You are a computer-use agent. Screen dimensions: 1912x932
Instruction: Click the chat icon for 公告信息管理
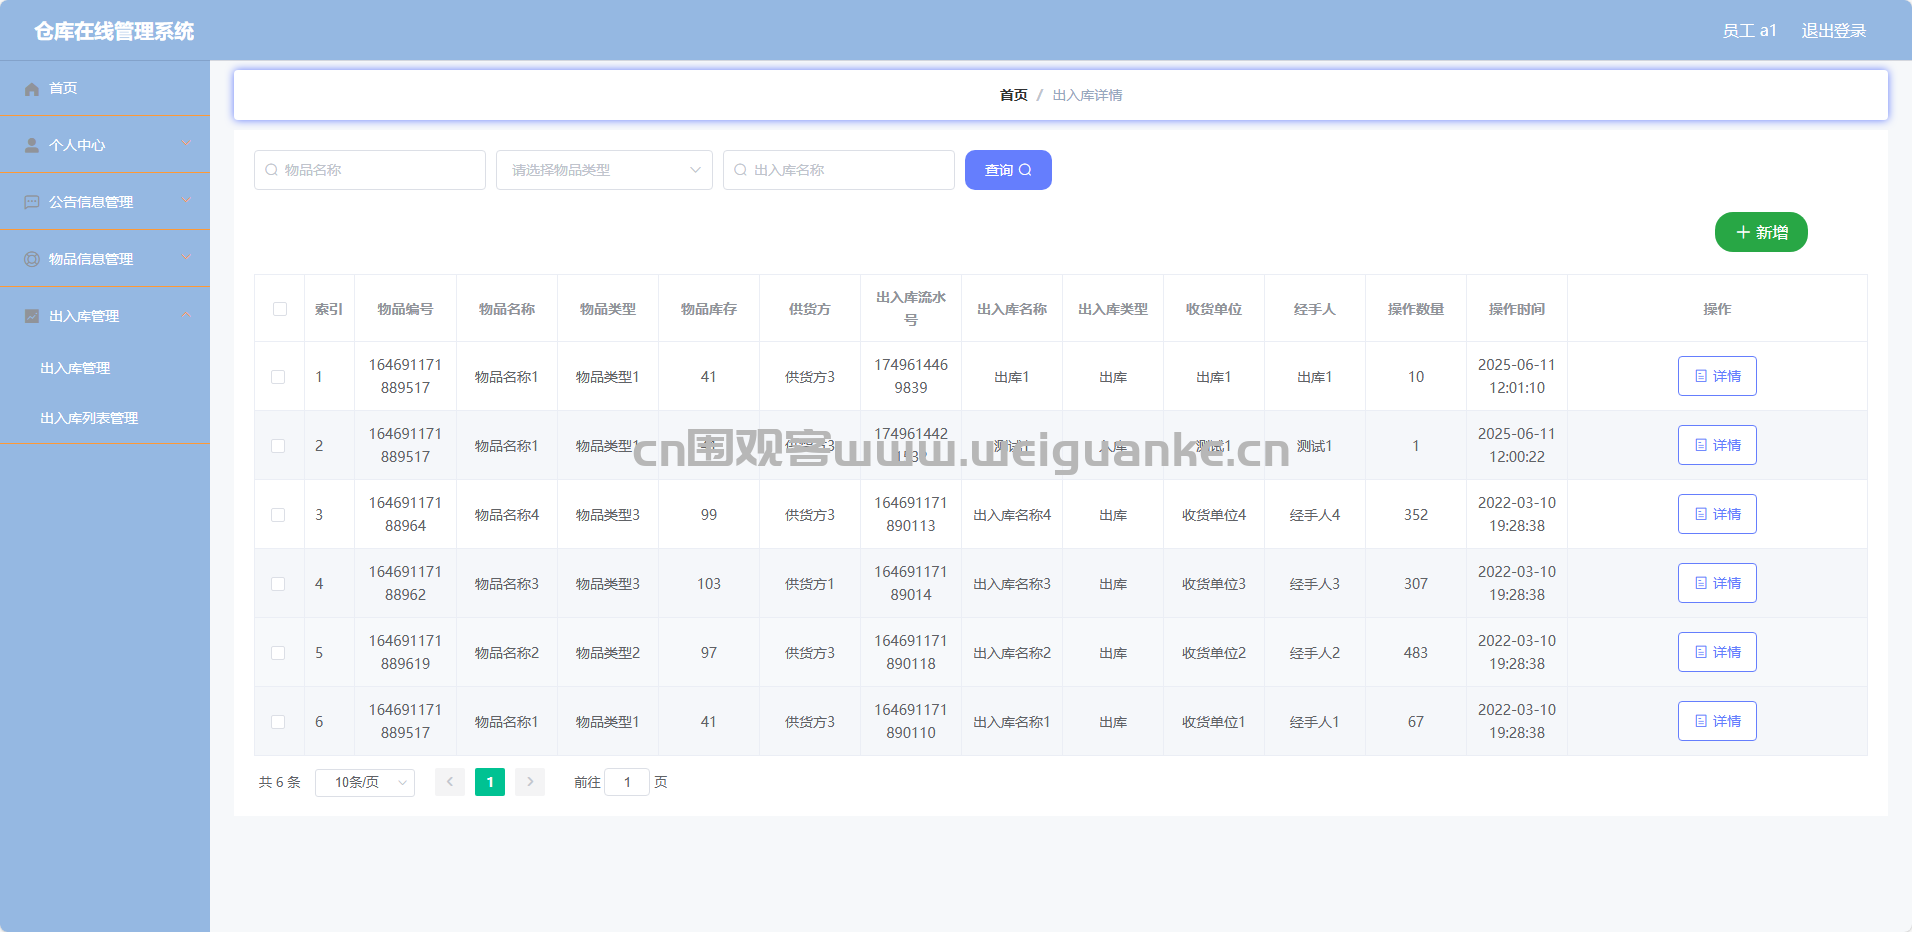(32, 202)
